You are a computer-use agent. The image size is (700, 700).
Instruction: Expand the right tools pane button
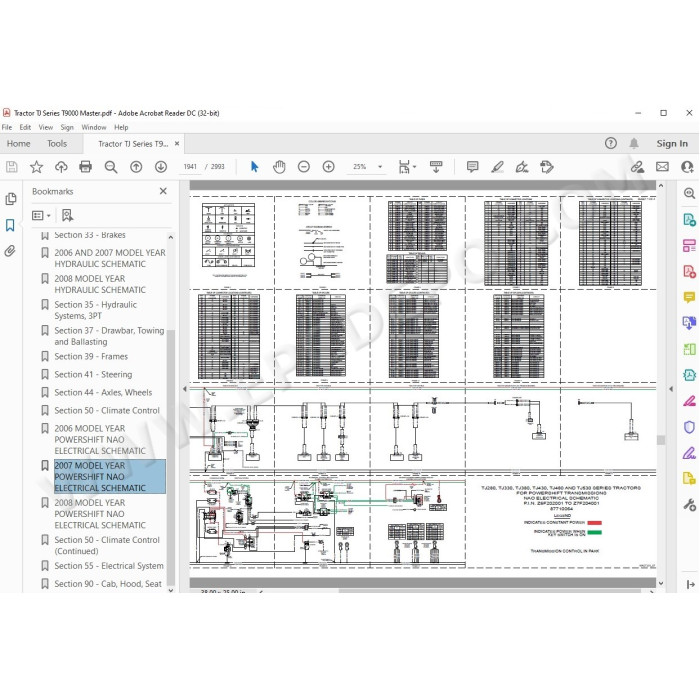click(x=690, y=584)
